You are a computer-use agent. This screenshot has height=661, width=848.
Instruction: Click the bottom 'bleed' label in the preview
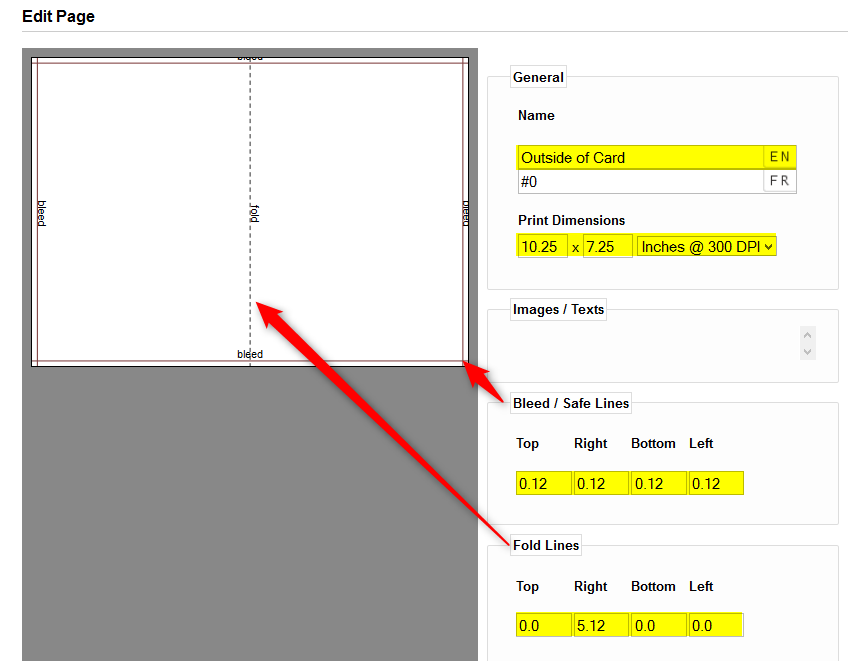250,354
